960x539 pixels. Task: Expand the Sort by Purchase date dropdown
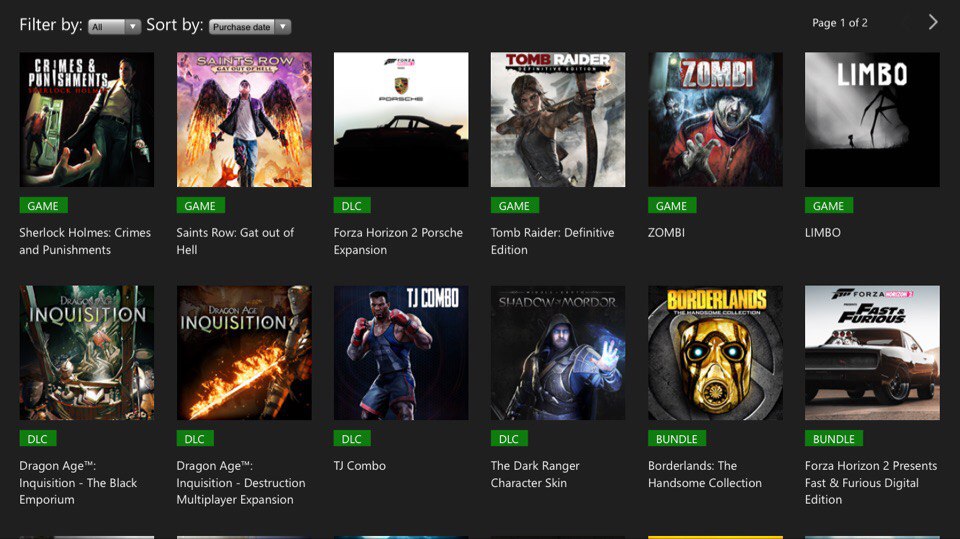click(x=250, y=27)
